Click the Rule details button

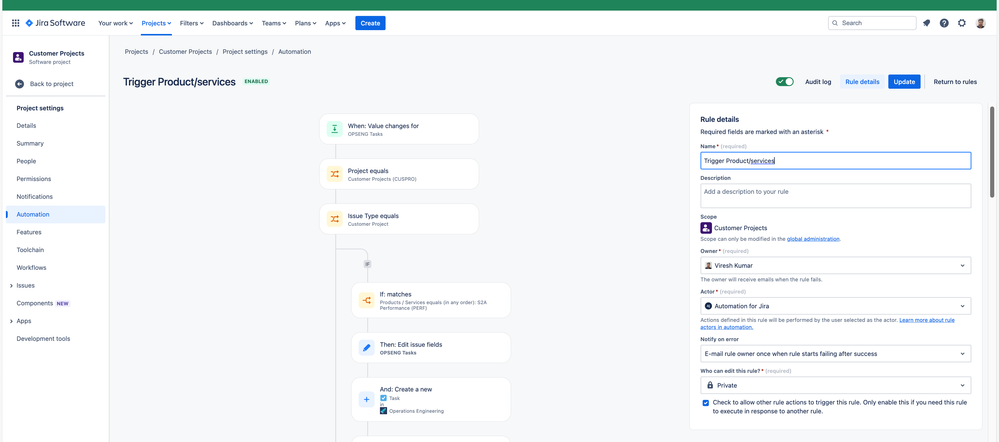click(x=862, y=82)
